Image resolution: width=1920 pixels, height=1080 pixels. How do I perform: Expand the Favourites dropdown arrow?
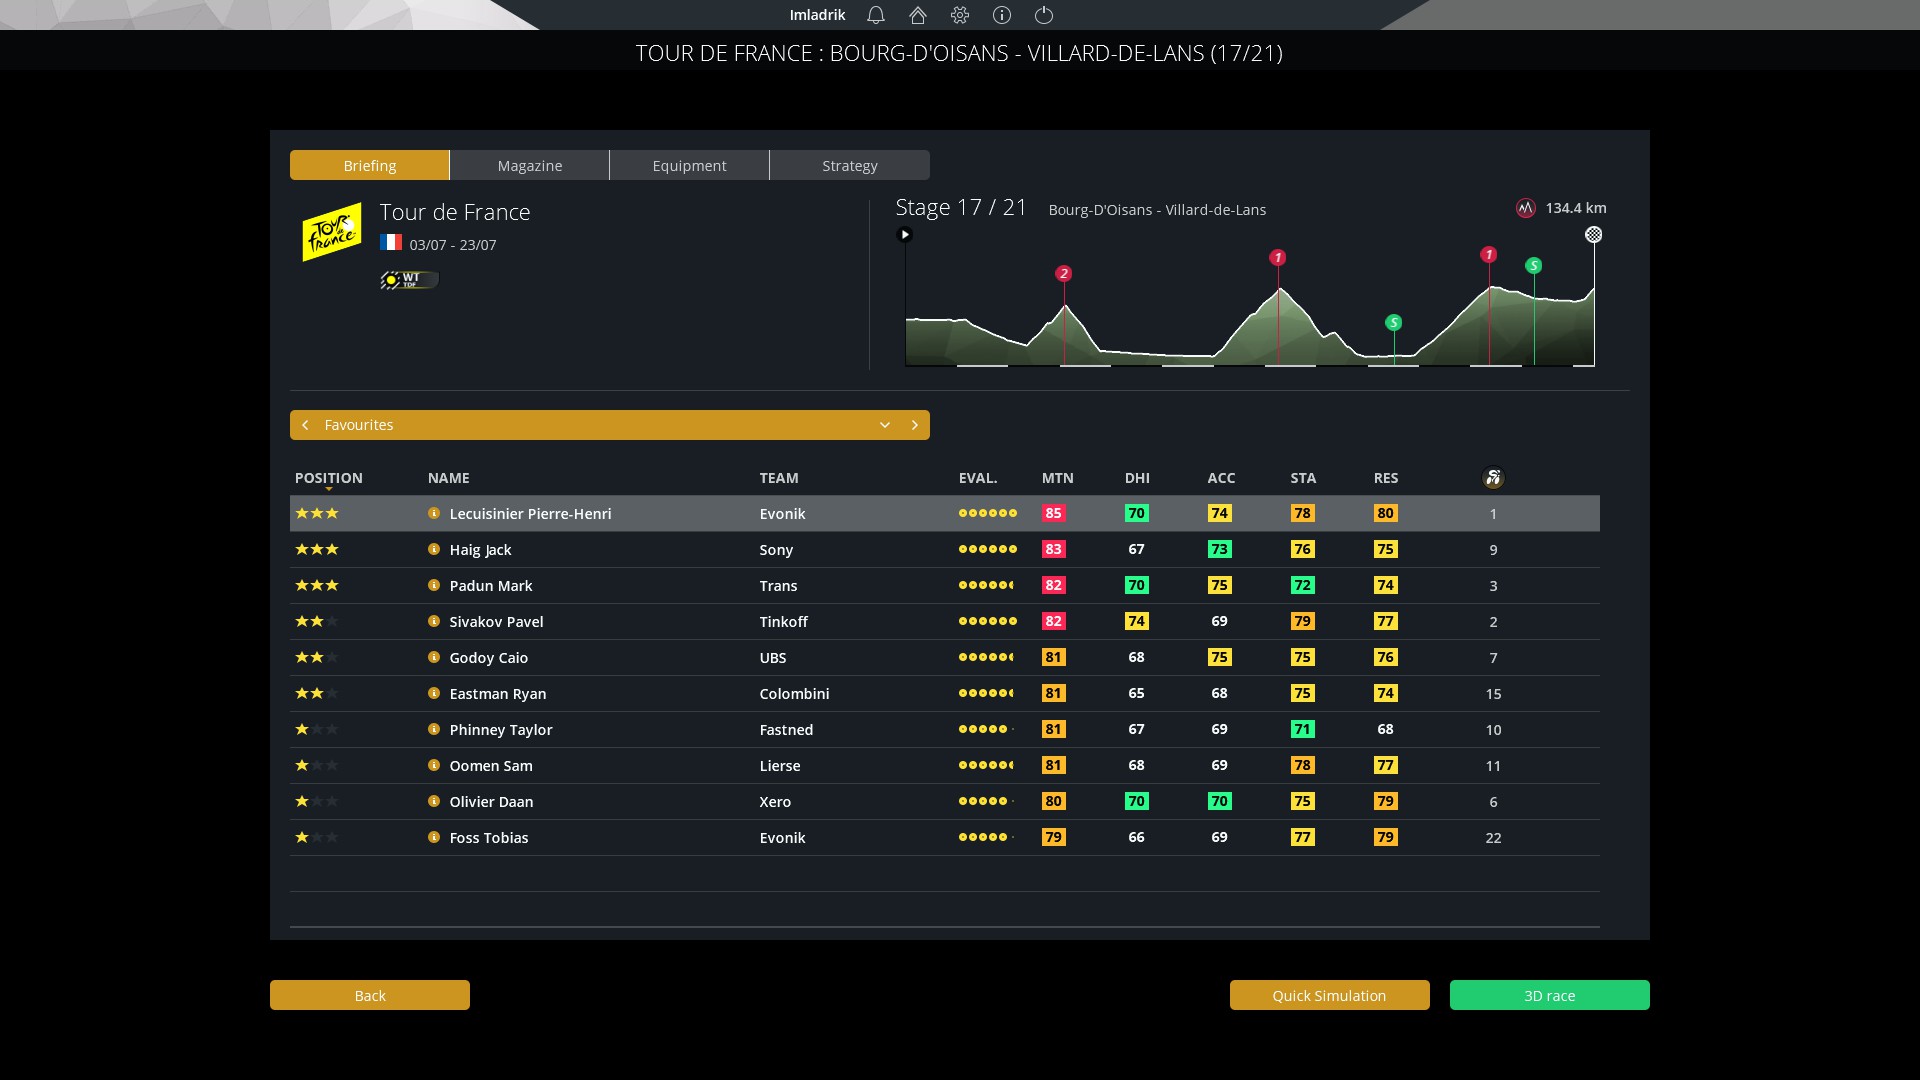click(x=885, y=425)
